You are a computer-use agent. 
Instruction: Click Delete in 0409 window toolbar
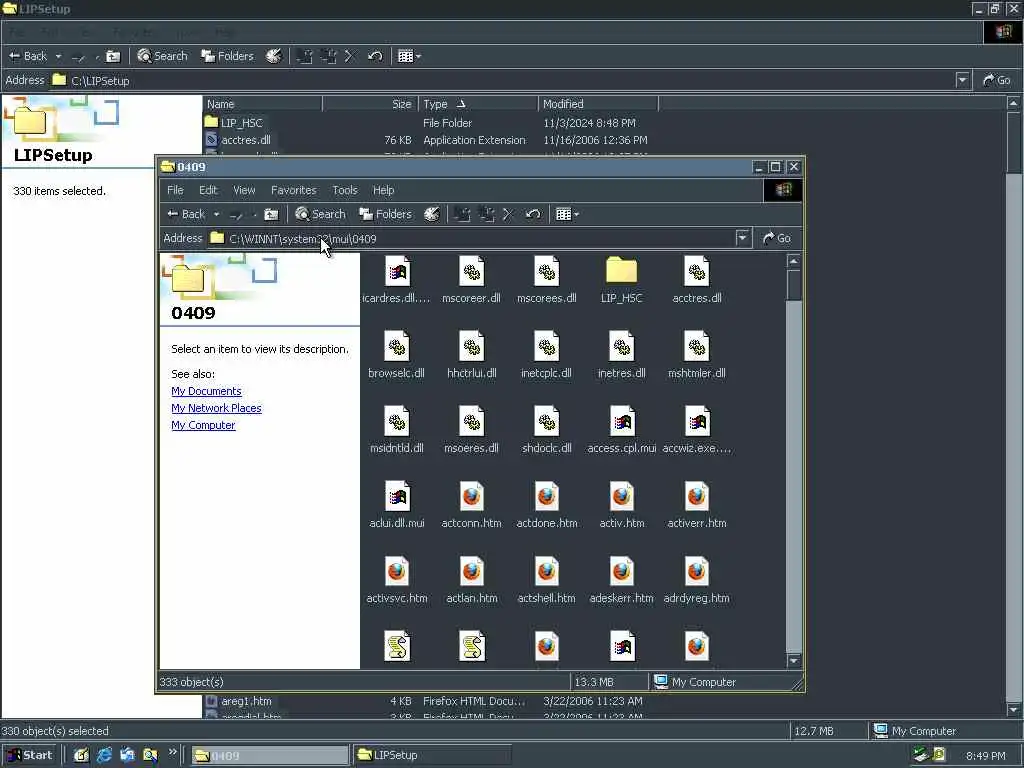508,214
